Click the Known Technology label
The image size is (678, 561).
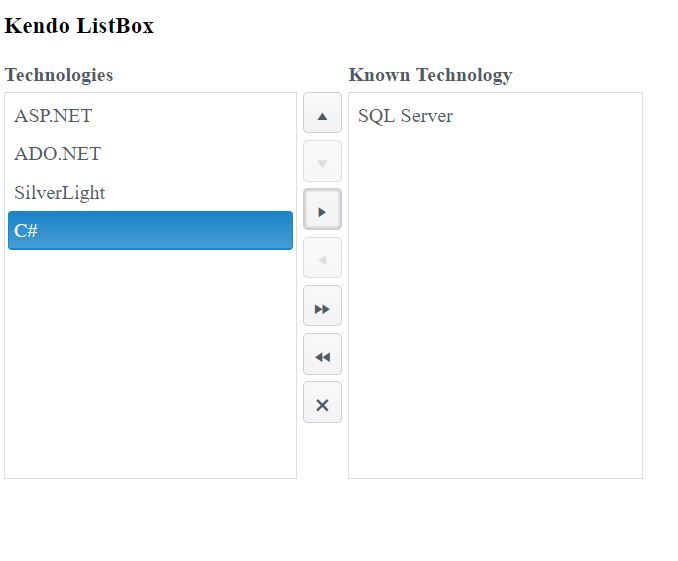pyautogui.click(x=430, y=75)
